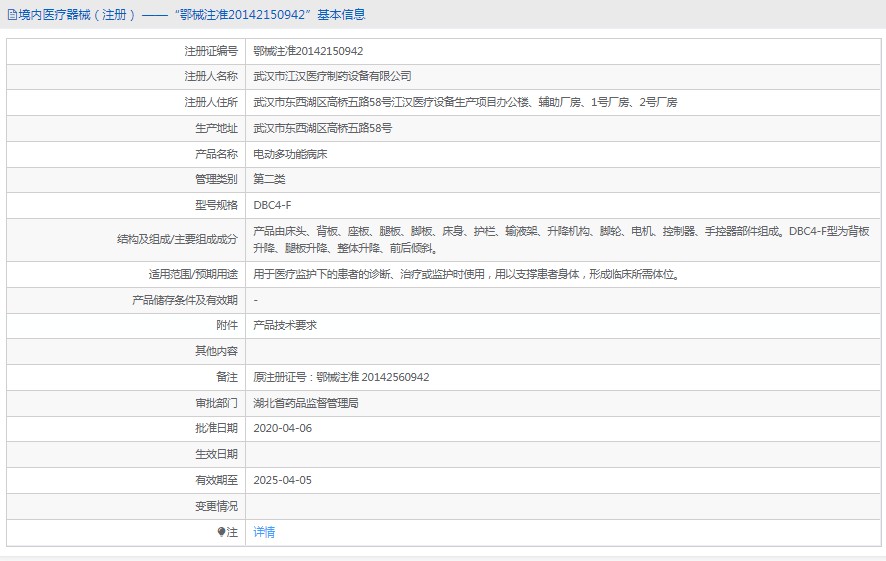Click the 结构及组成 description text

pos(560,240)
